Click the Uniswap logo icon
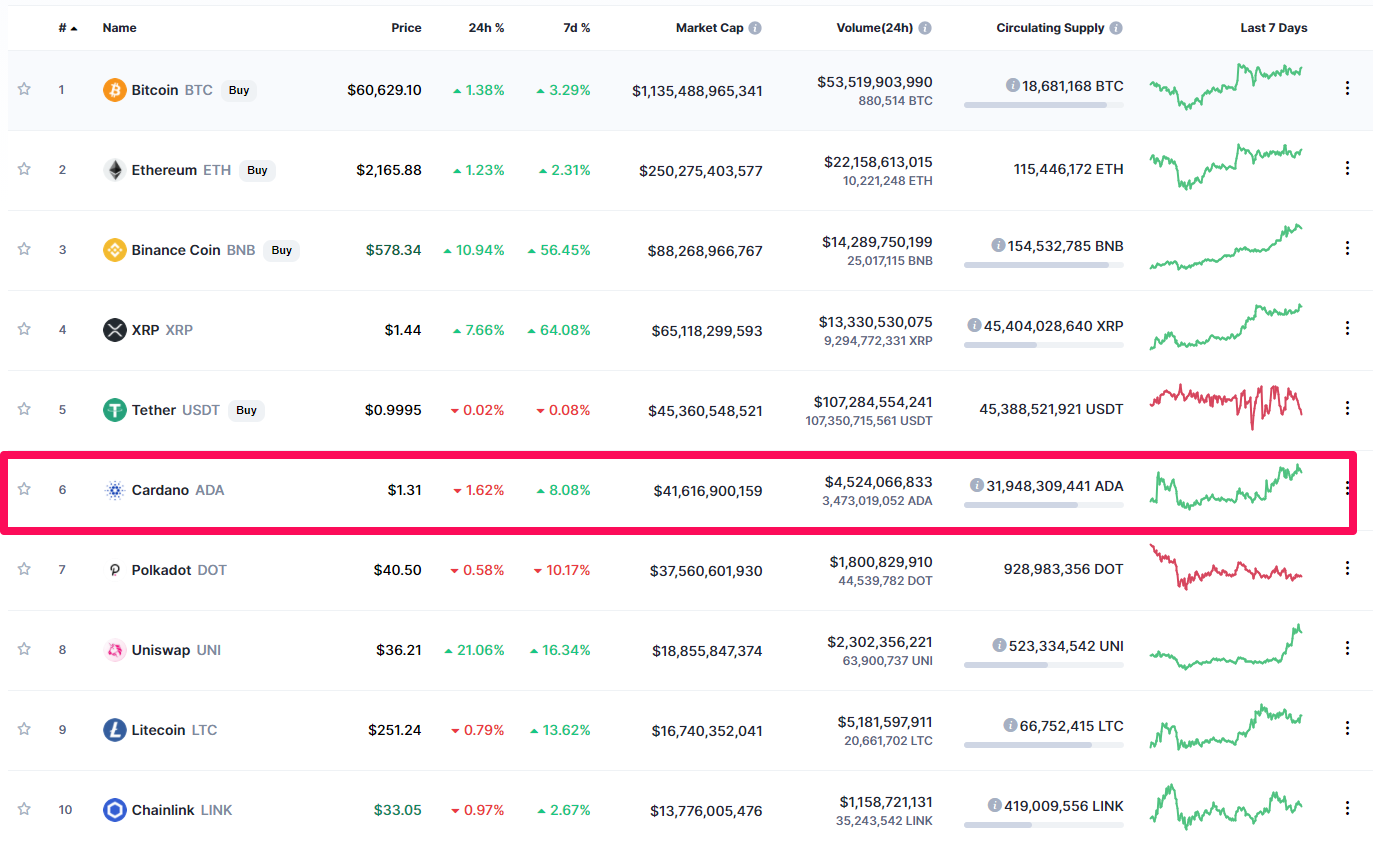 click(x=115, y=650)
